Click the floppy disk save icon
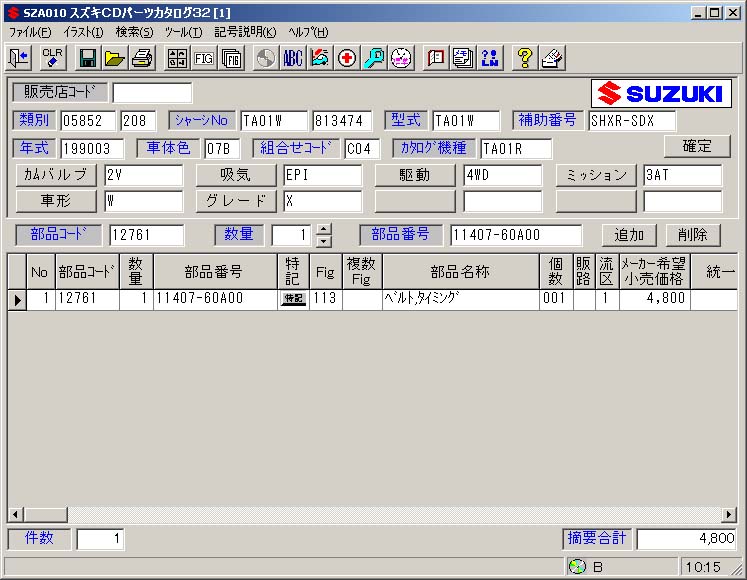Image resolution: width=747 pixels, height=580 pixels. 88,58
